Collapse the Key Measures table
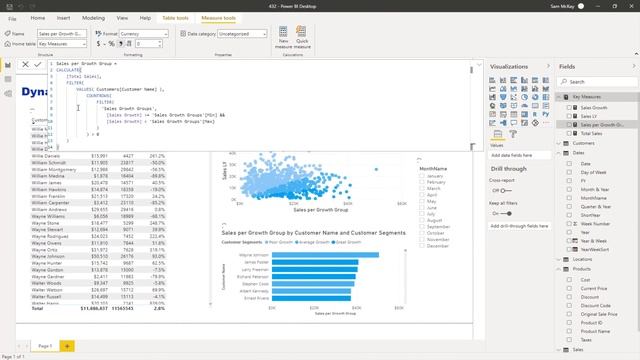 (x=559, y=97)
